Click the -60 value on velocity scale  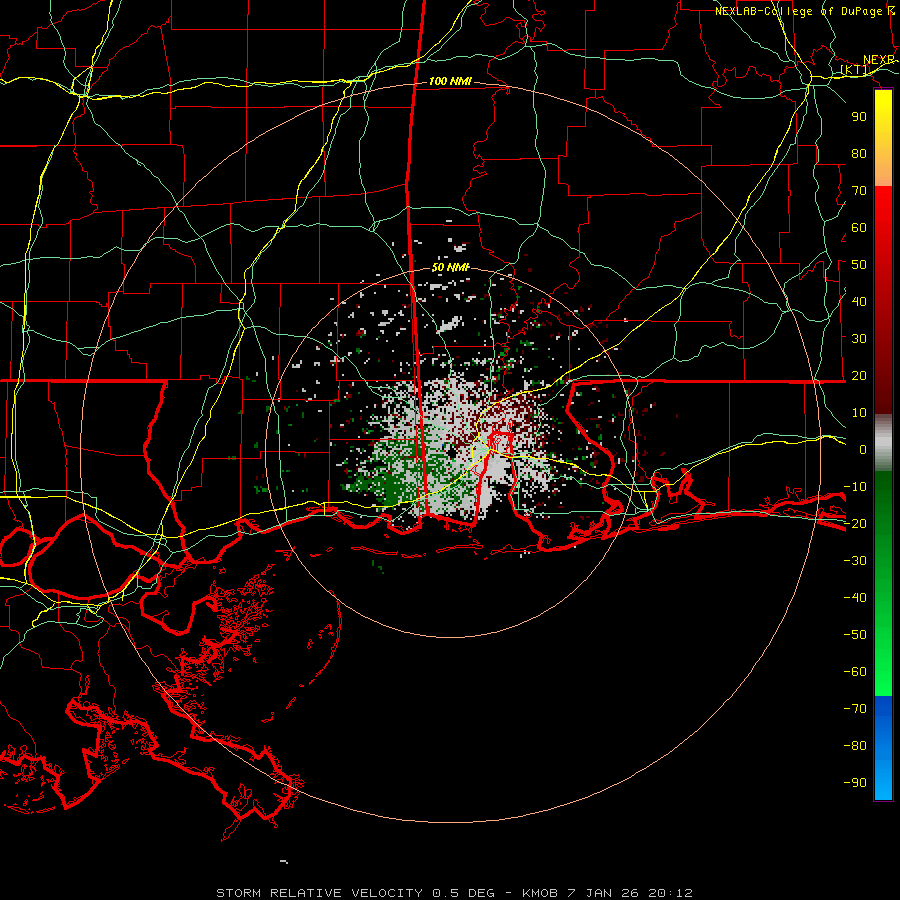tap(855, 672)
